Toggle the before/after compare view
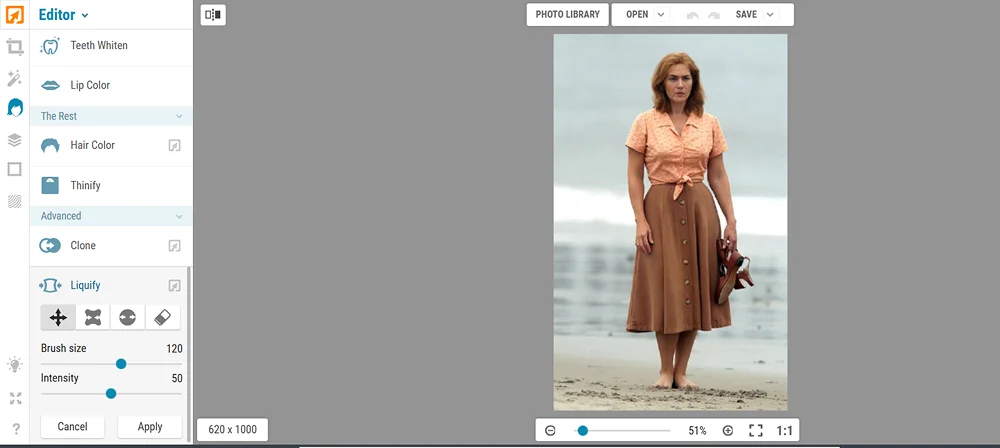 [x=213, y=15]
